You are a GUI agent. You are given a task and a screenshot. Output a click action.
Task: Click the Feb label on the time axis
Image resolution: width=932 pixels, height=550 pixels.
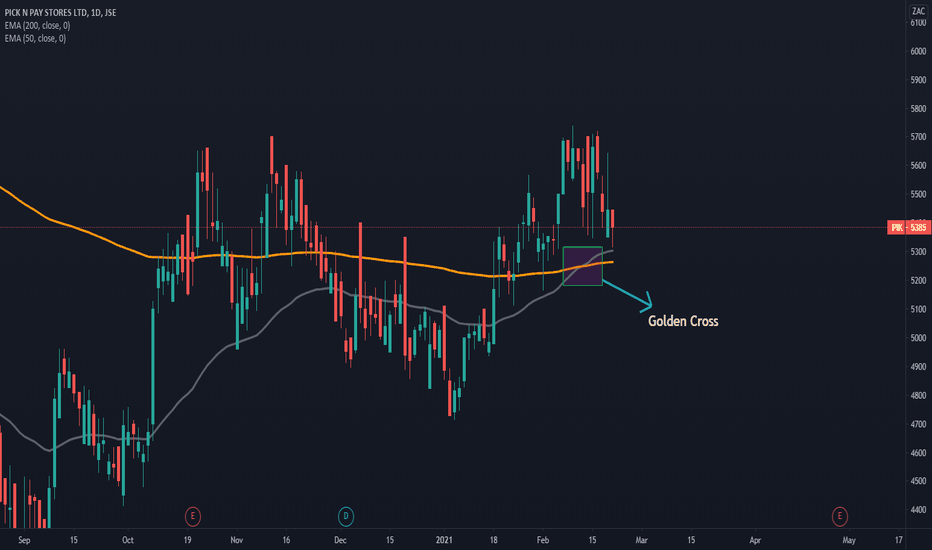tap(543, 540)
